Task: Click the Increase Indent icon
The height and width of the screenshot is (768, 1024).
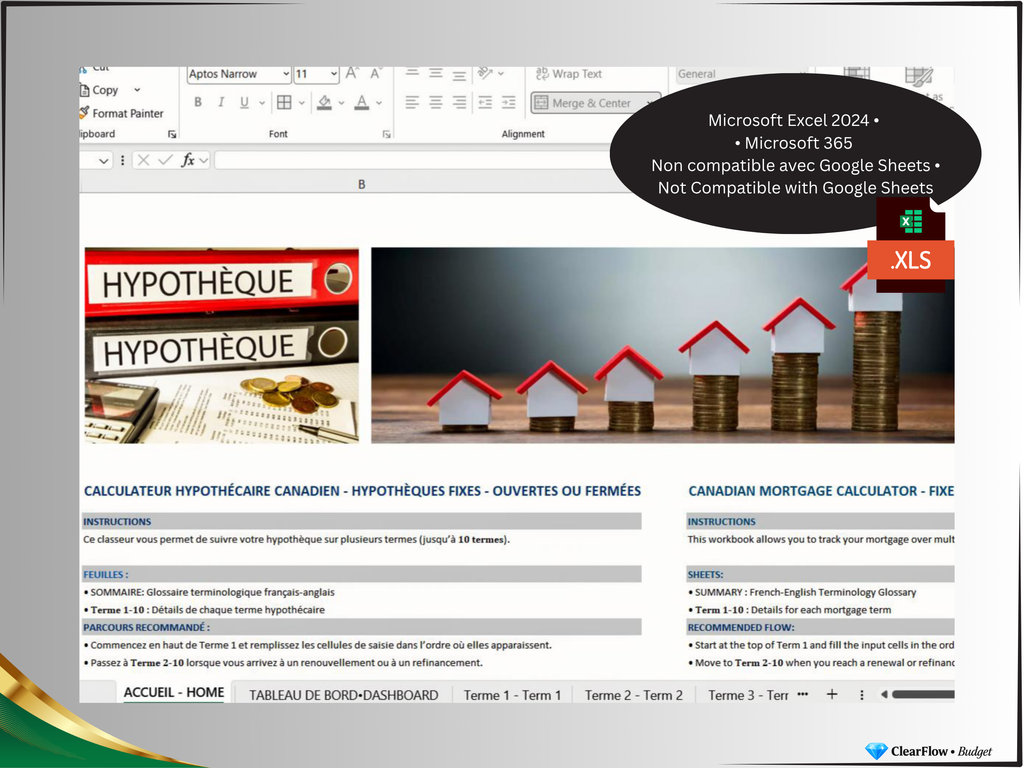Action: click(508, 103)
